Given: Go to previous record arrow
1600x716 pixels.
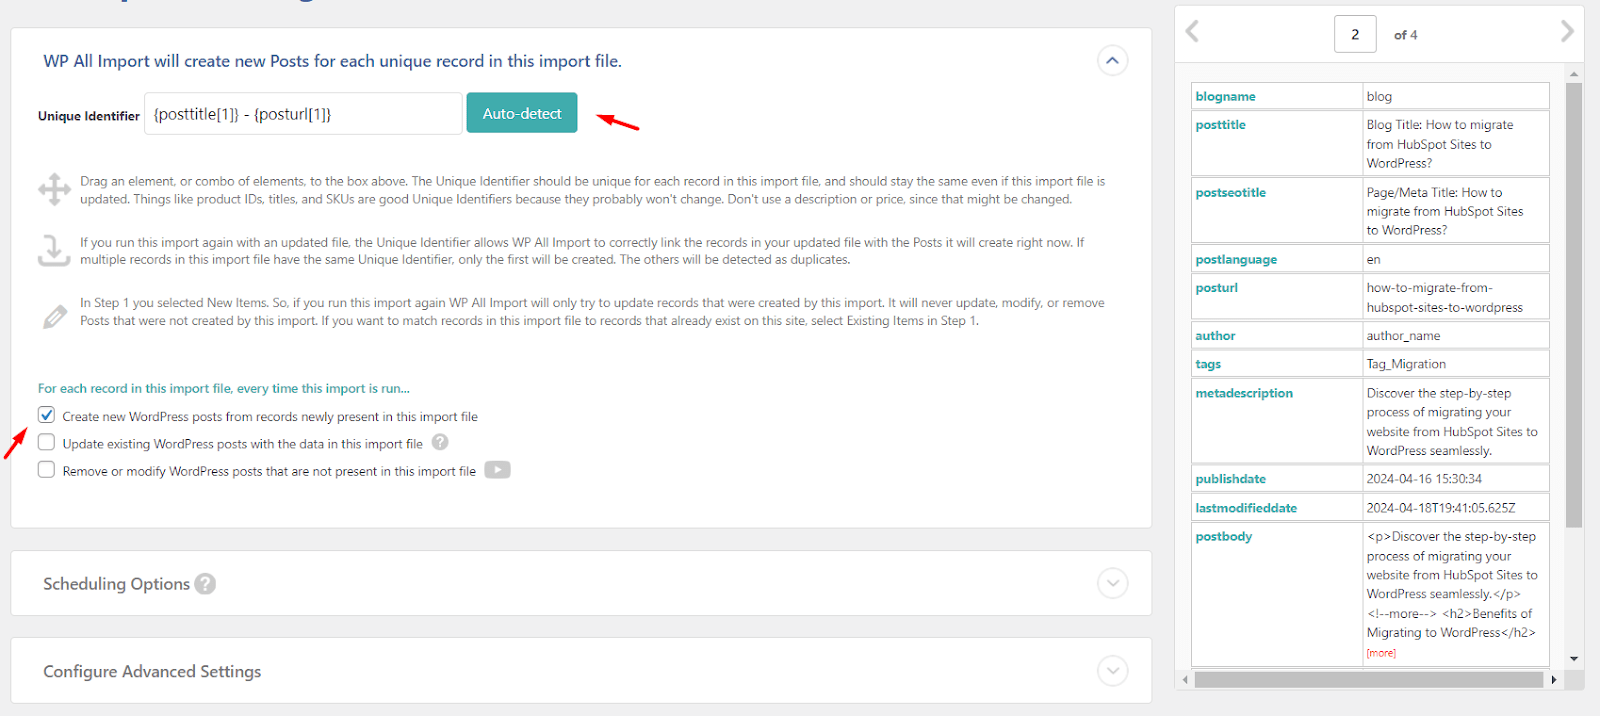Looking at the screenshot, I should coord(1192,32).
